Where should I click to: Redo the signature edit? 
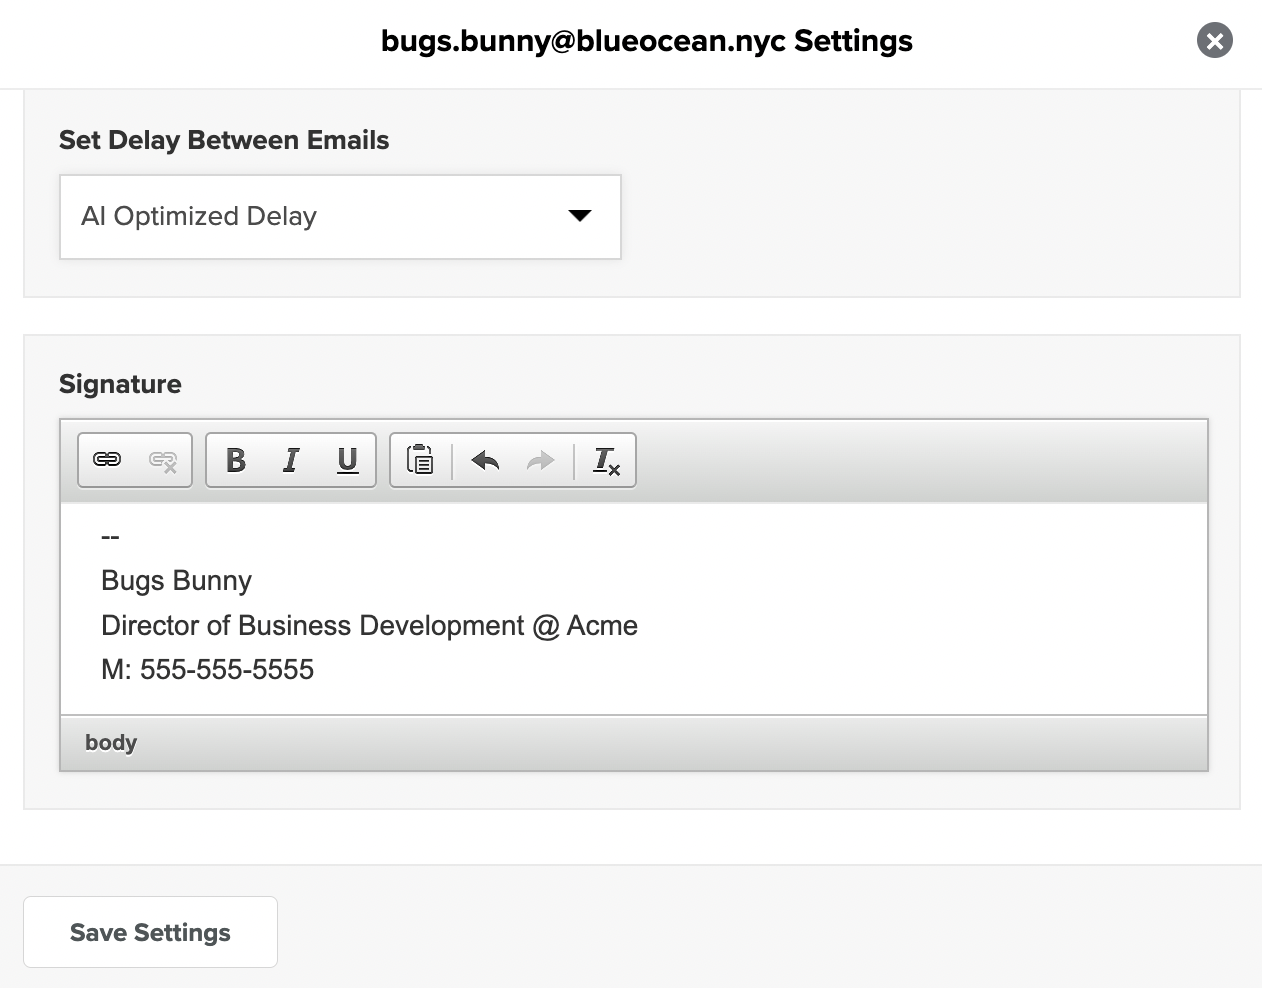tap(541, 460)
